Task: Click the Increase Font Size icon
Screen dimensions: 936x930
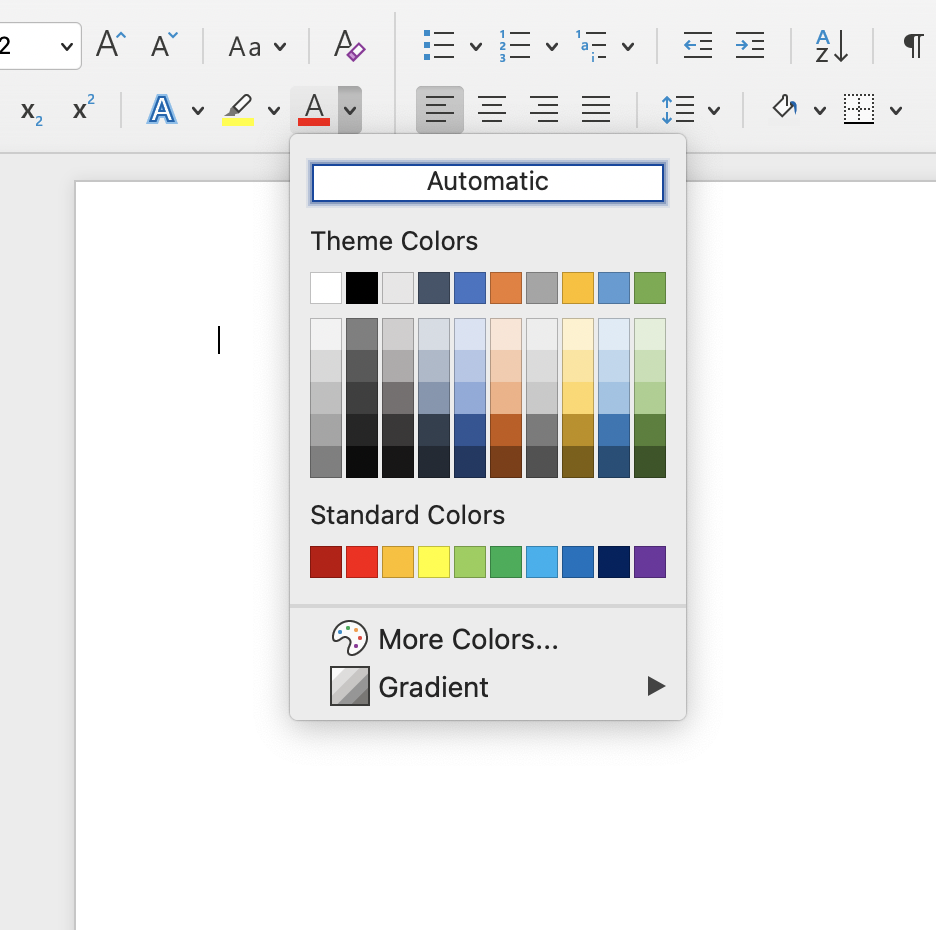Action: pos(111,45)
